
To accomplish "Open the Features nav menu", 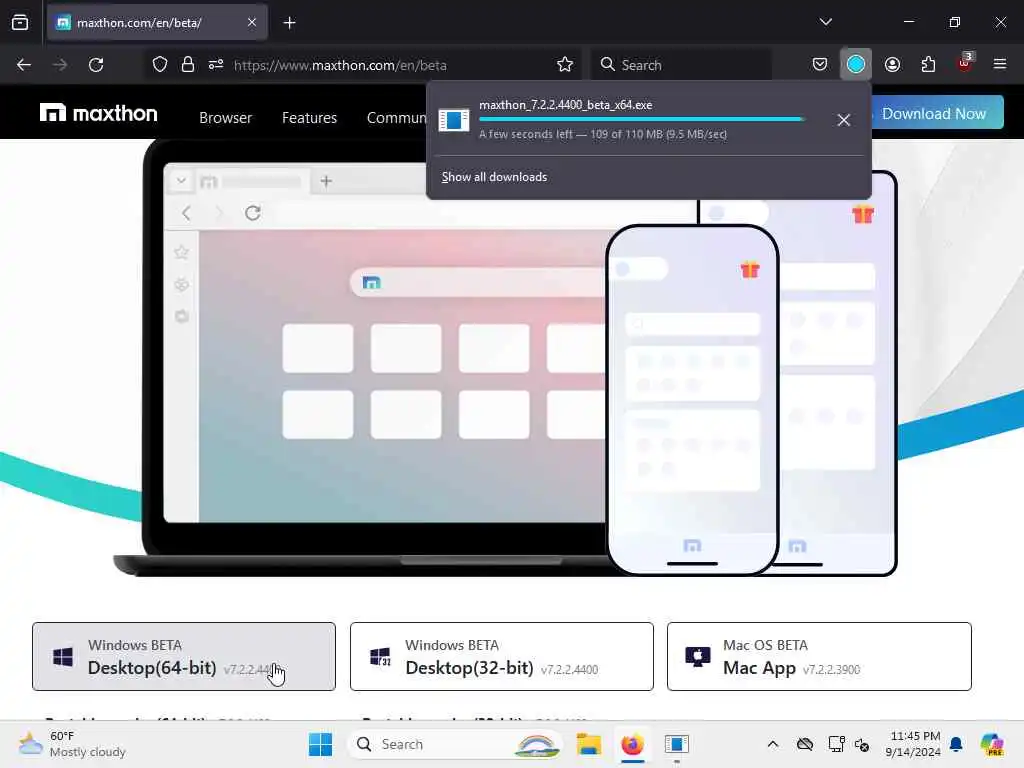I will tap(310, 118).
